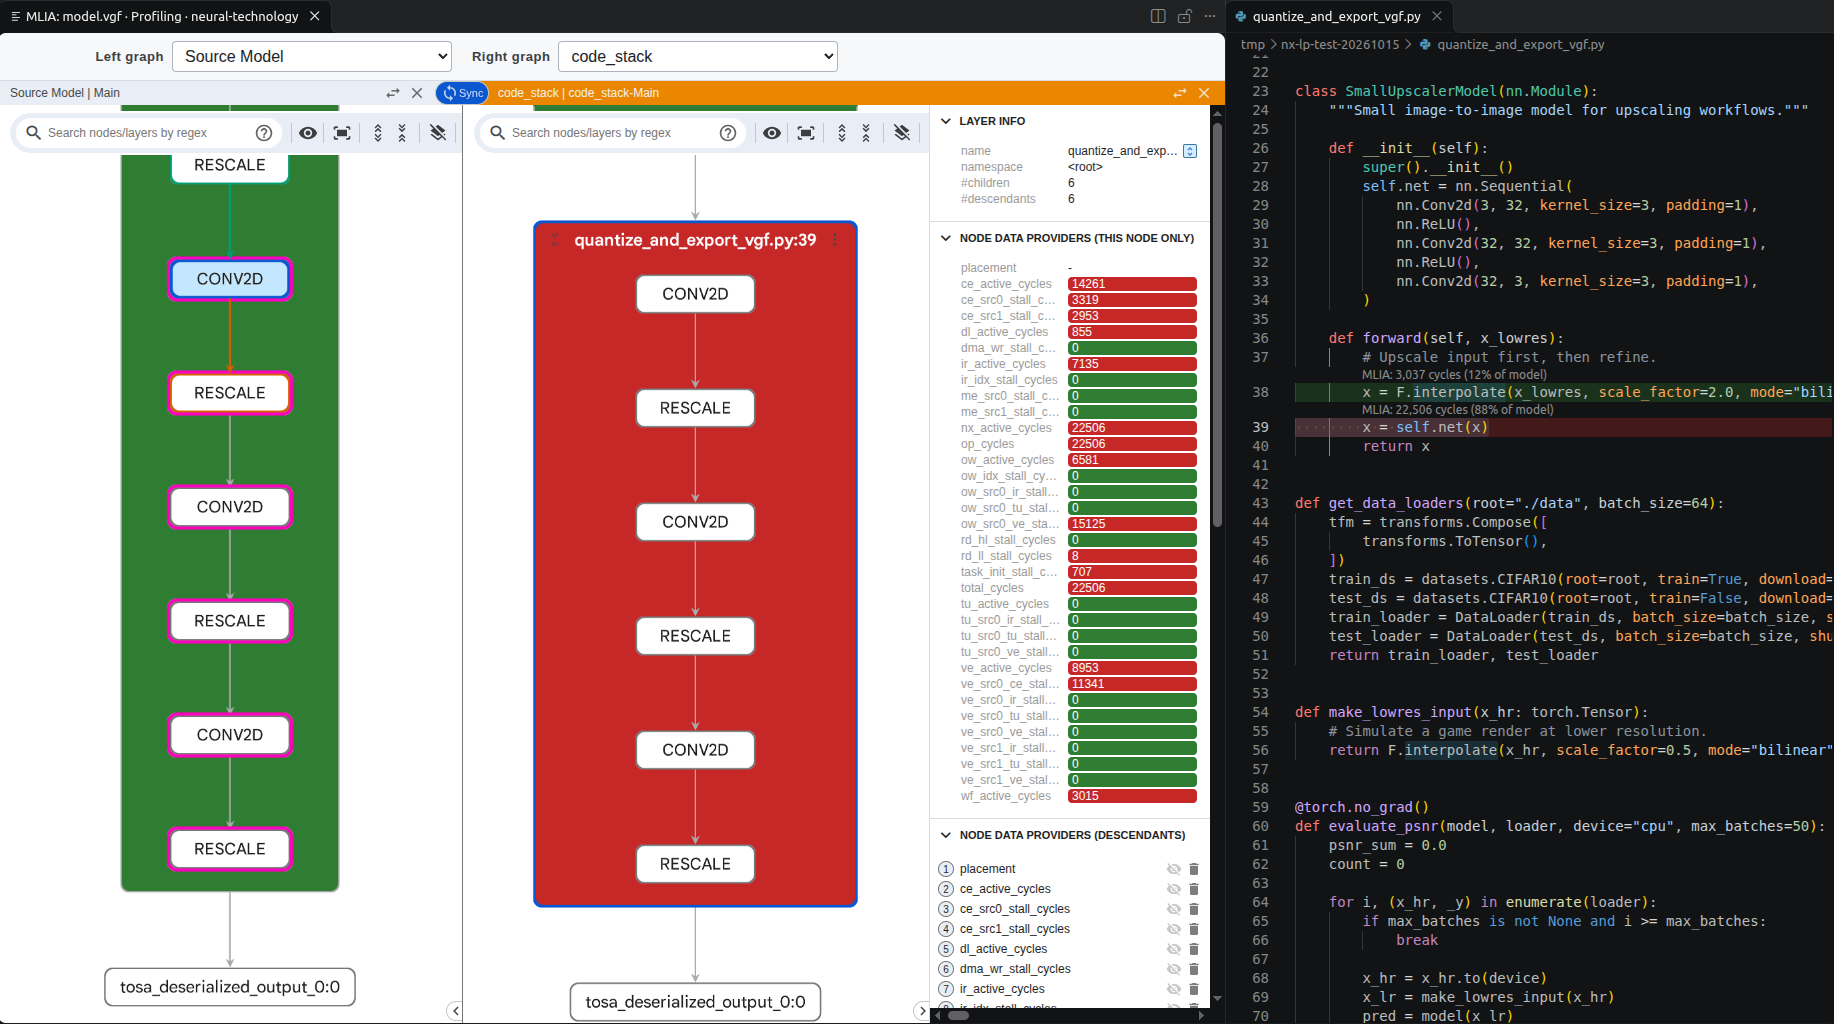Click info panel vertical scrollbar
This screenshot has height=1024, width=1834.
(x=1217, y=325)
